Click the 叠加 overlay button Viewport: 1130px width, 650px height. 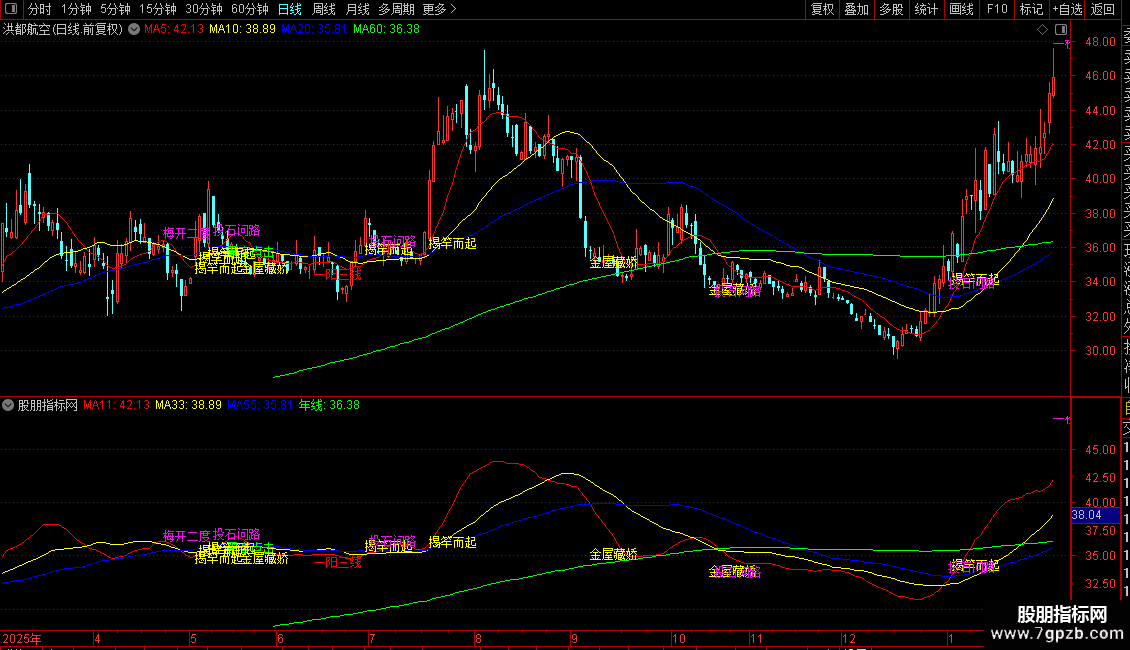coord(856,9)
